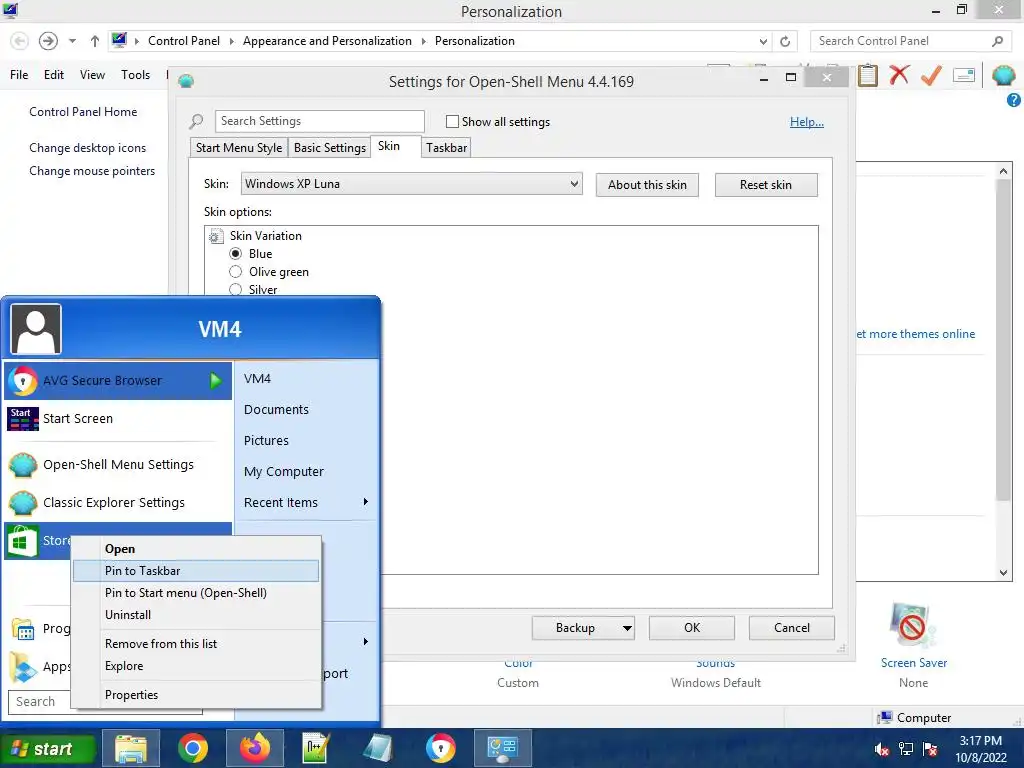Viewport: 1024px width, 768px height.
Task: Expand breadcrumb arrow after Appearance and Personalization
Action: coord(423,41)
